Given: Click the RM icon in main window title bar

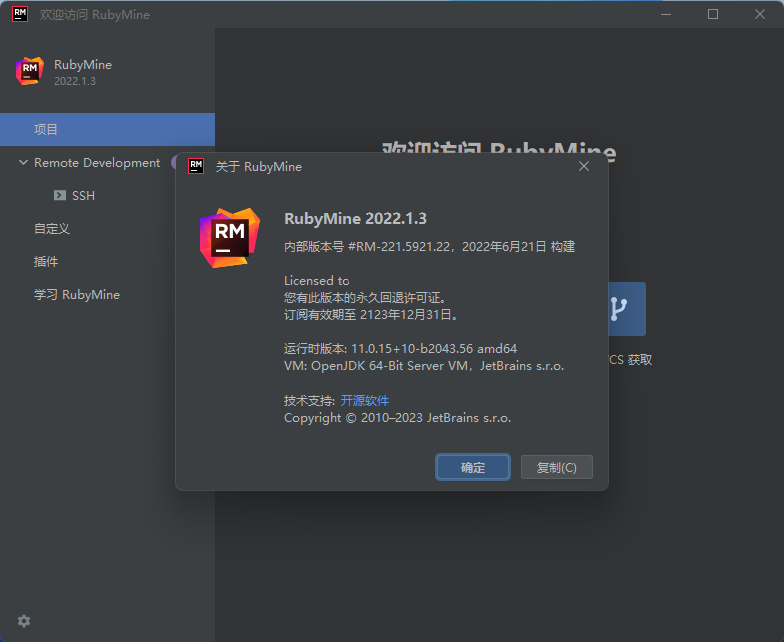Looking at the screenshot, I should pyautogui.click(x=20, y=14).
